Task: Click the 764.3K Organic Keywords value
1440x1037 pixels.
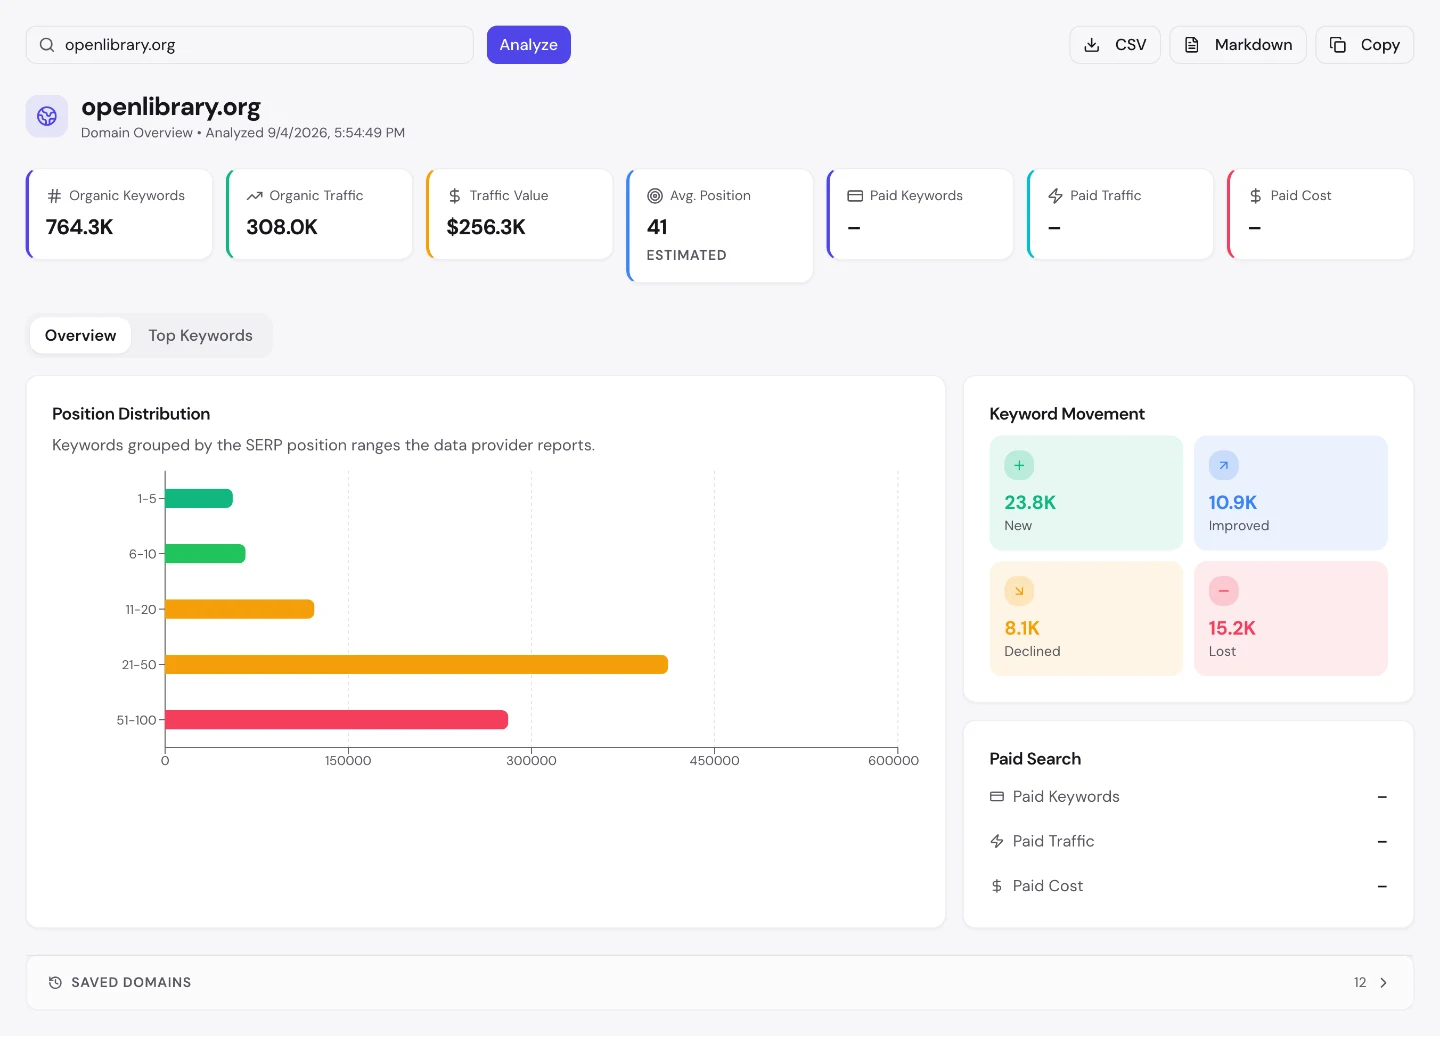Action: pos(80,227)
